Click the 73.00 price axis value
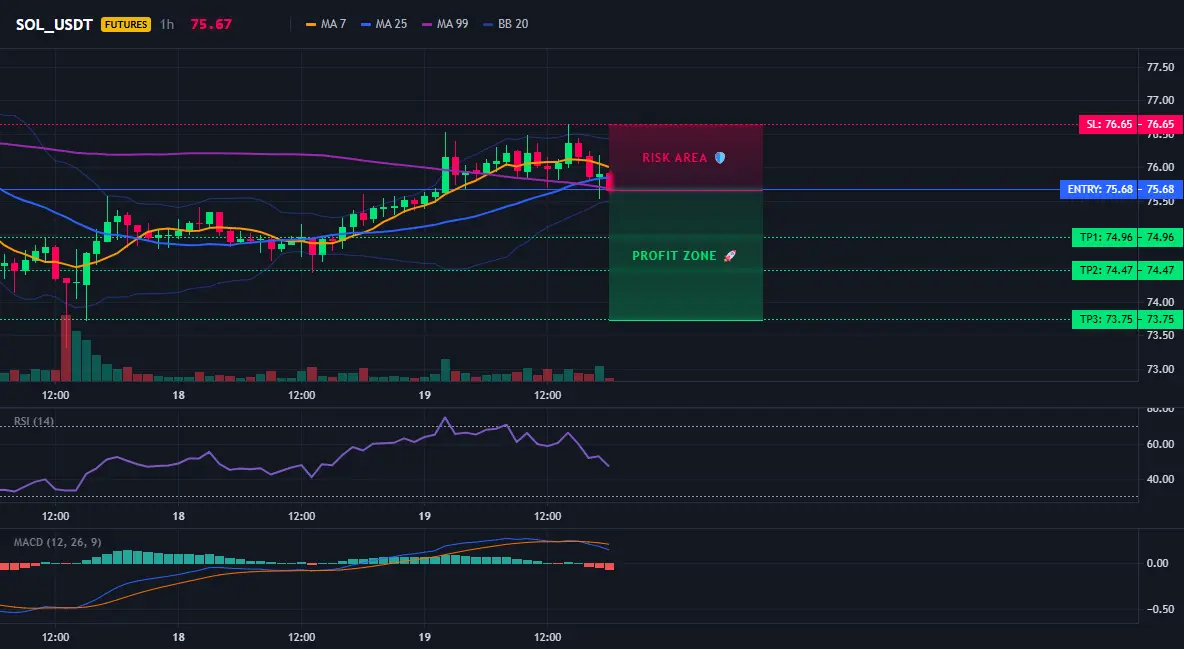 1160,369
